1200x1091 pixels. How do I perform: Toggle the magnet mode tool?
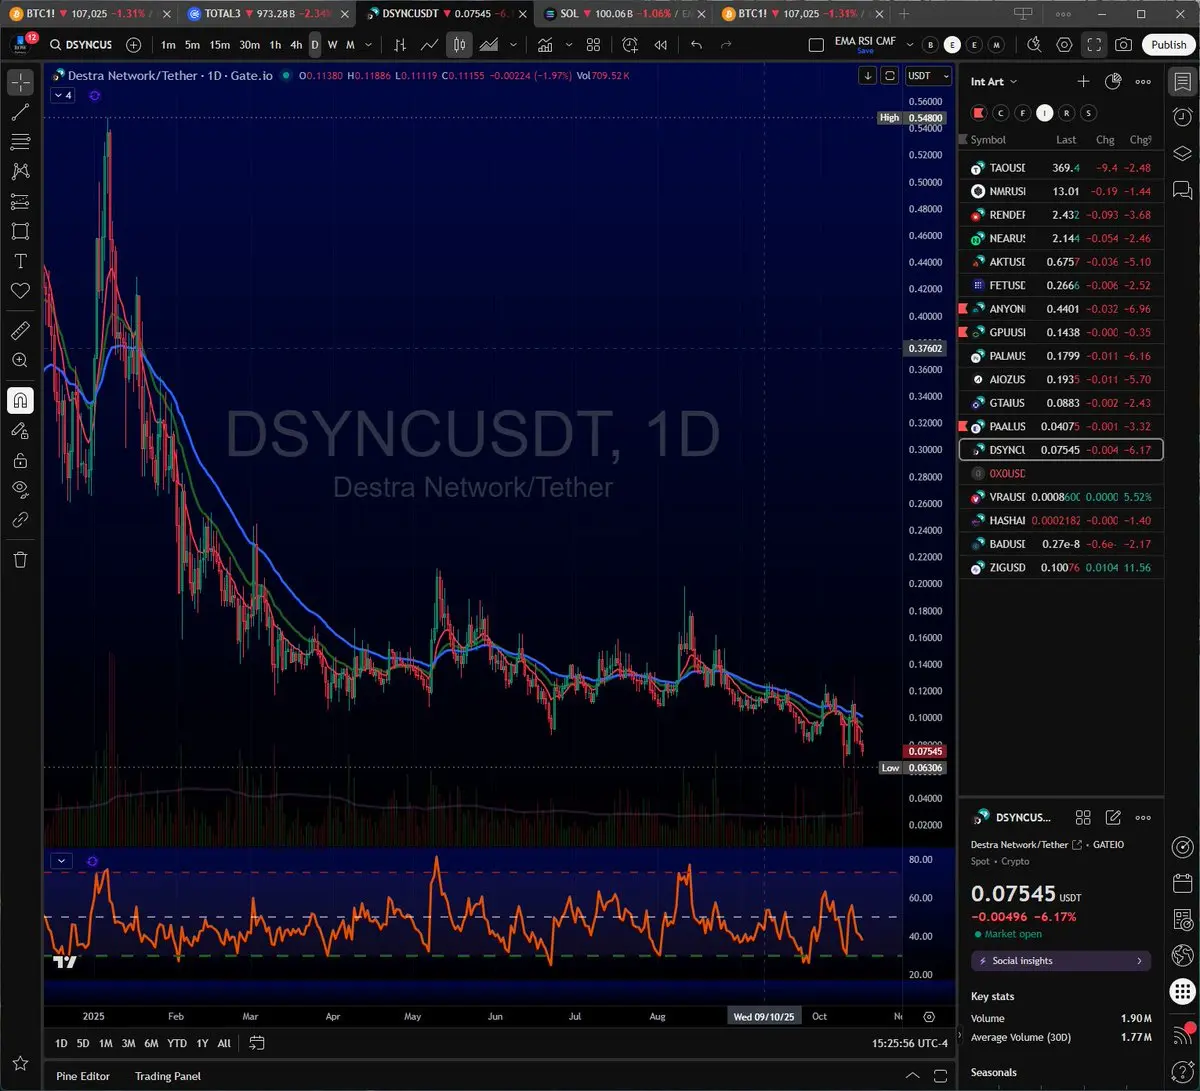(x=20, y=400)
